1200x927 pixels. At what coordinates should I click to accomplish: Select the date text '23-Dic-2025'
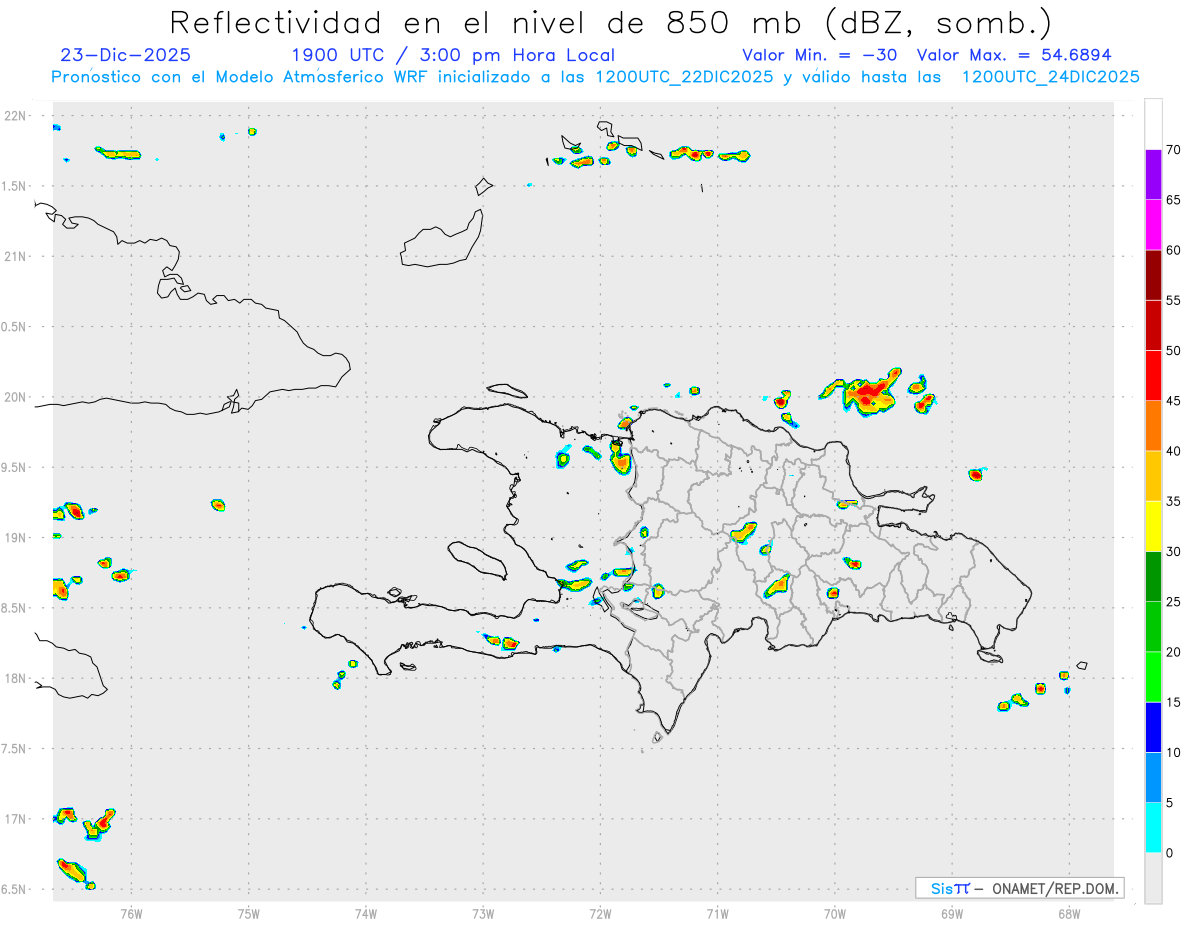pos(126,55)
